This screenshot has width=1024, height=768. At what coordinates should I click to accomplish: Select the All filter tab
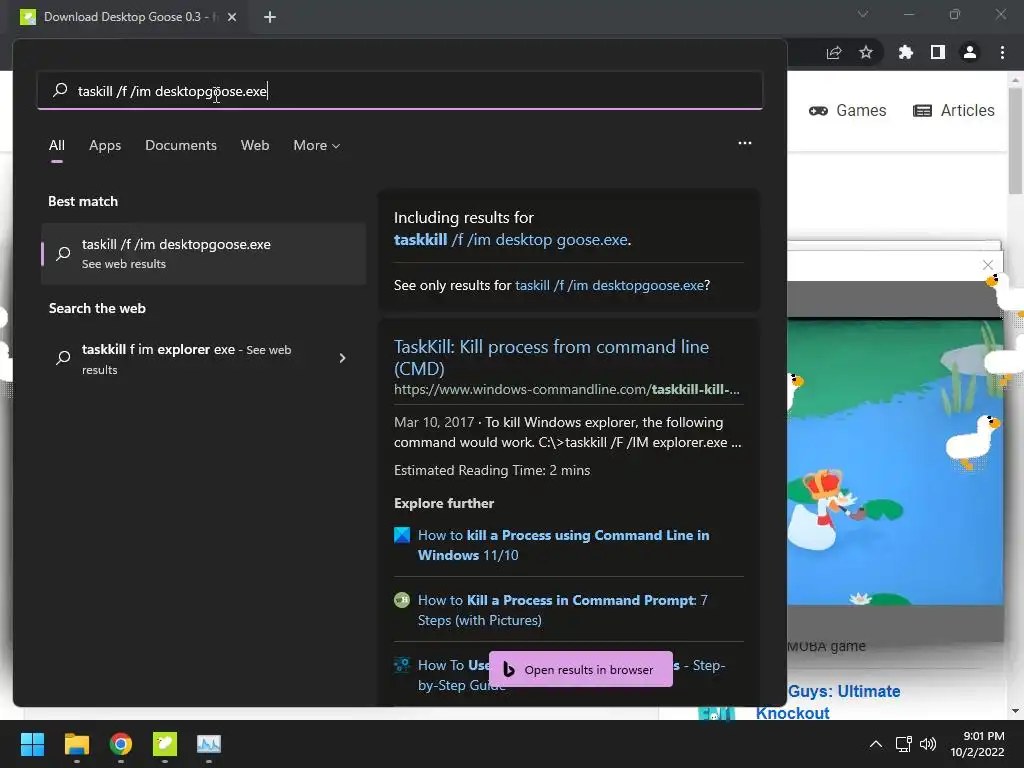point(57,146)
